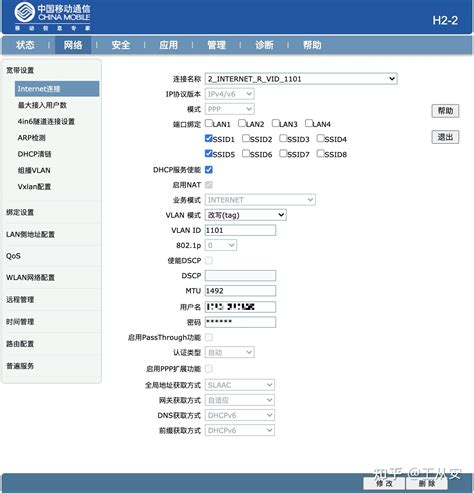This screenshot has height=493, width=474.
Task: Open the 网络 tab
Action: tap(73, 45)
